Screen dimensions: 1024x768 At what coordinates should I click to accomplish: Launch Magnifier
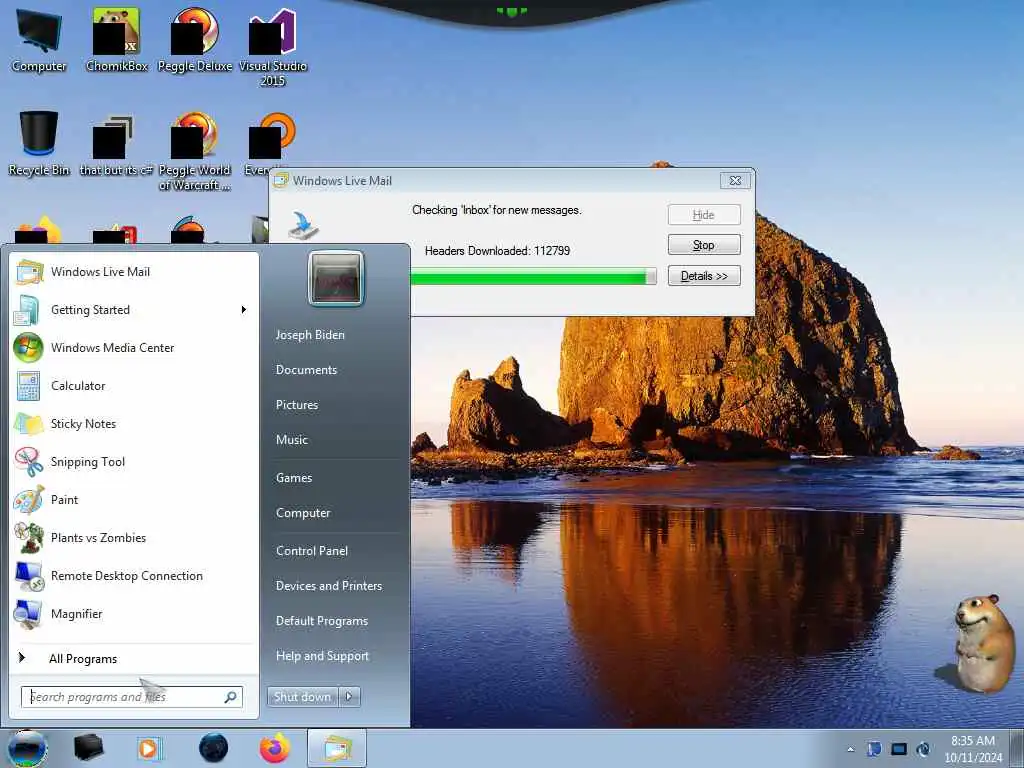pyautogui.click(x=134, y=614)
